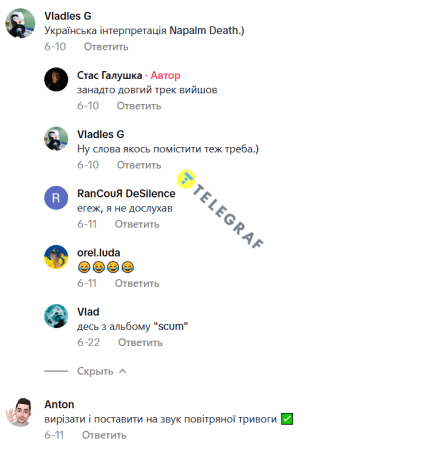Click the Telegraf watermark logo
The width and height of the screenshot is (428, 453).
[186, 179]
